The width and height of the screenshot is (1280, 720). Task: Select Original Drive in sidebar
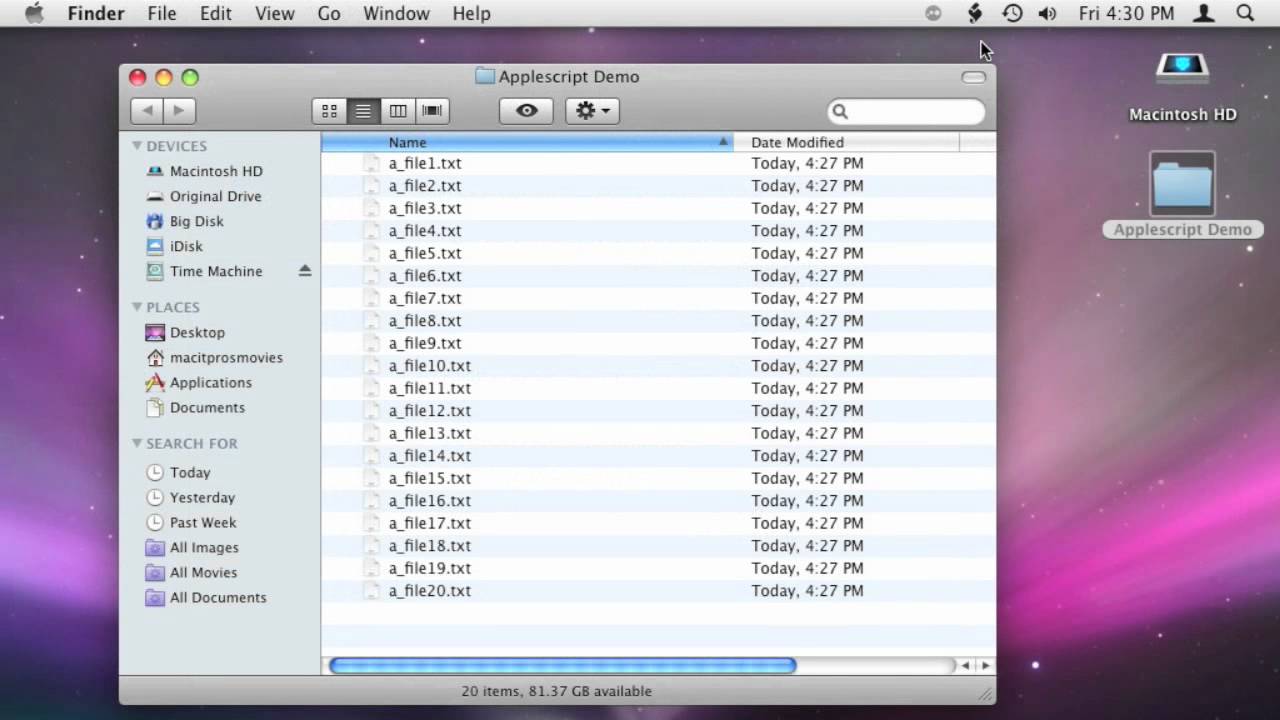(215, 196)
